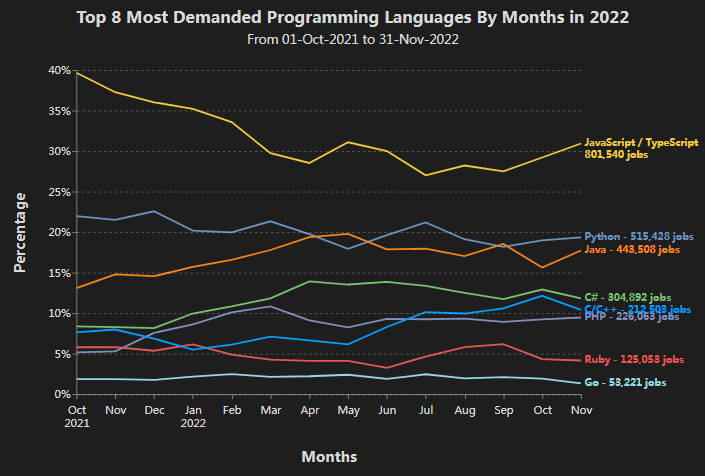Click the Percentage y-axis title
Viewport: 705px width, 476px height.
tap(20, 232)
